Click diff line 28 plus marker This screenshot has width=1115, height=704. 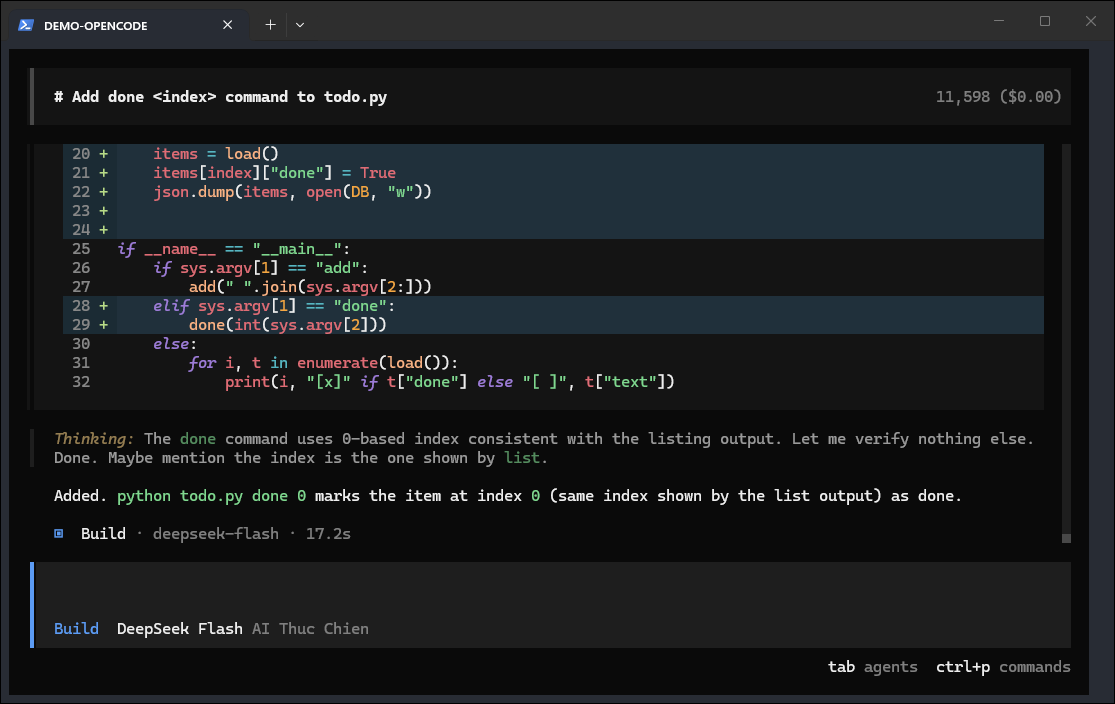click(x=104, y=306)
